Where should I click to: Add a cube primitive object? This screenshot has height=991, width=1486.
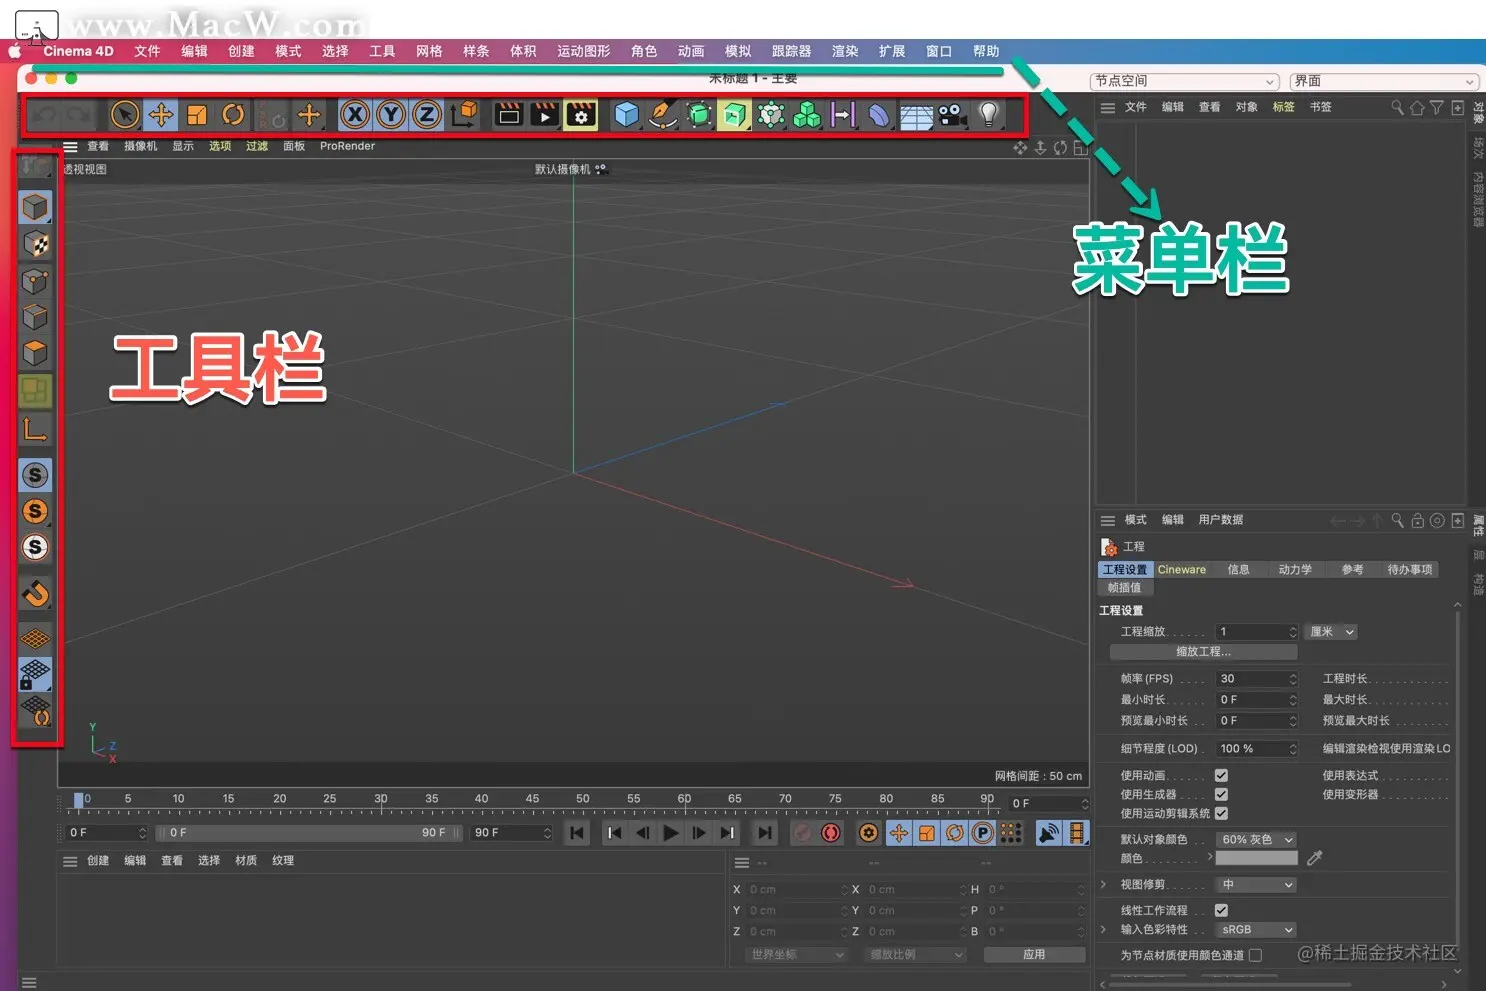[627, 115]
